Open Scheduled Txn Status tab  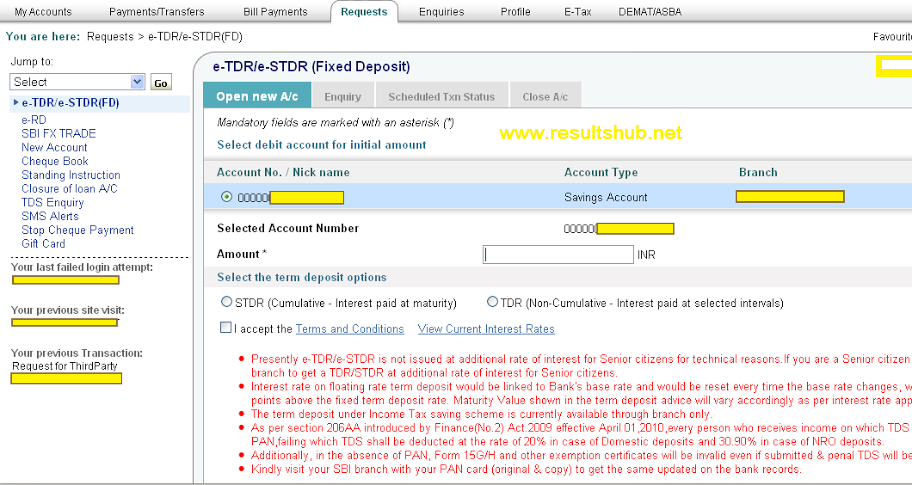441,97
